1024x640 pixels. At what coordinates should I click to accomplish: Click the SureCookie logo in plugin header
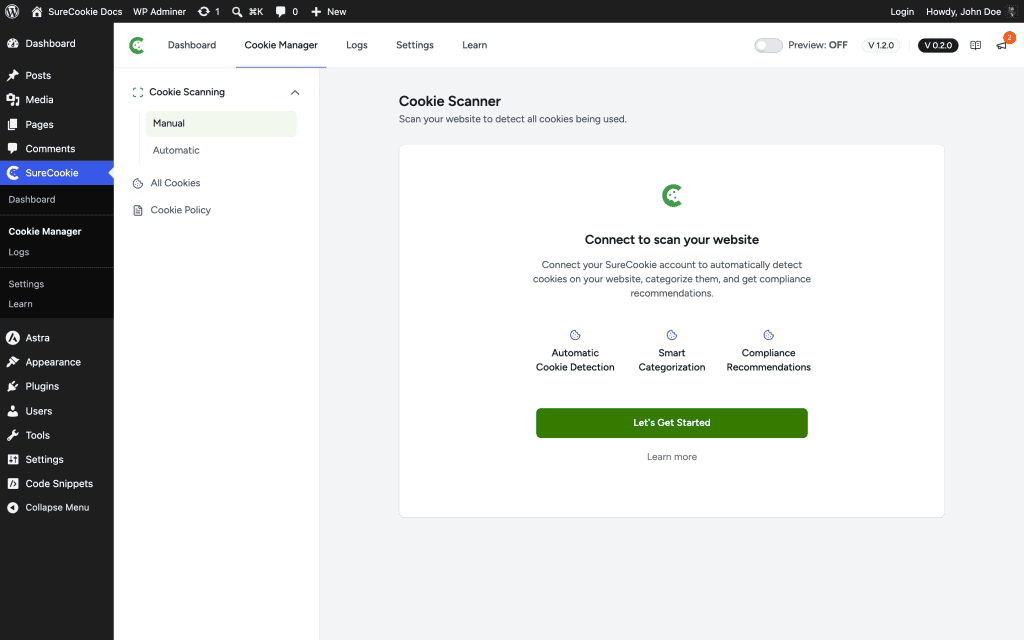click(136, 45)
